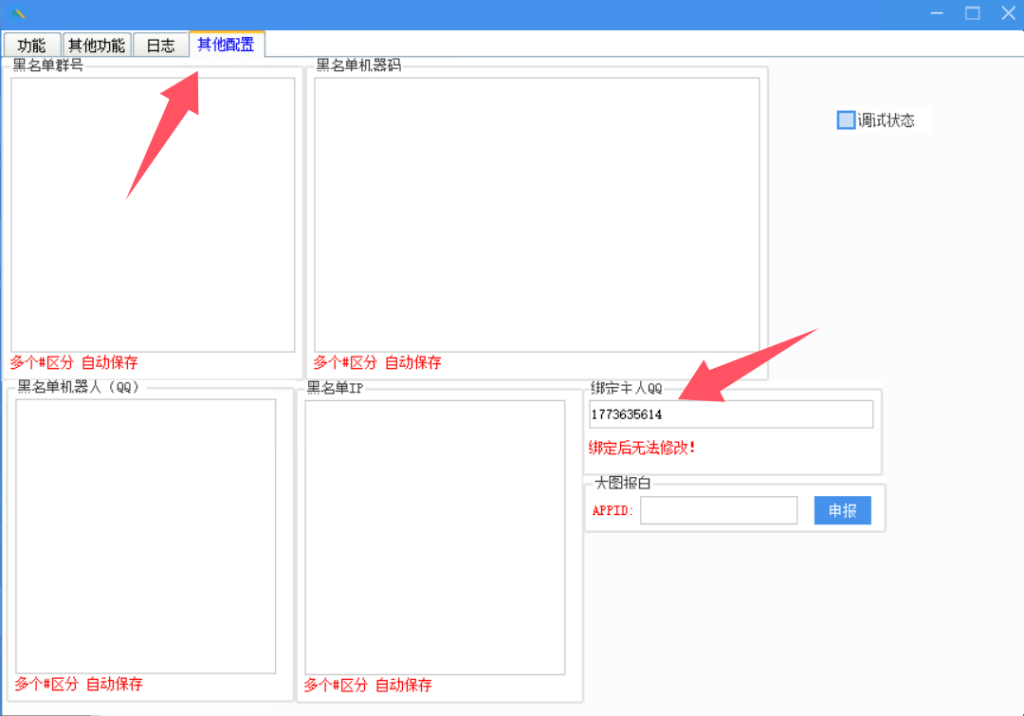
Task: Click inside the 黑名单IP text area
Action: (434, 536)
